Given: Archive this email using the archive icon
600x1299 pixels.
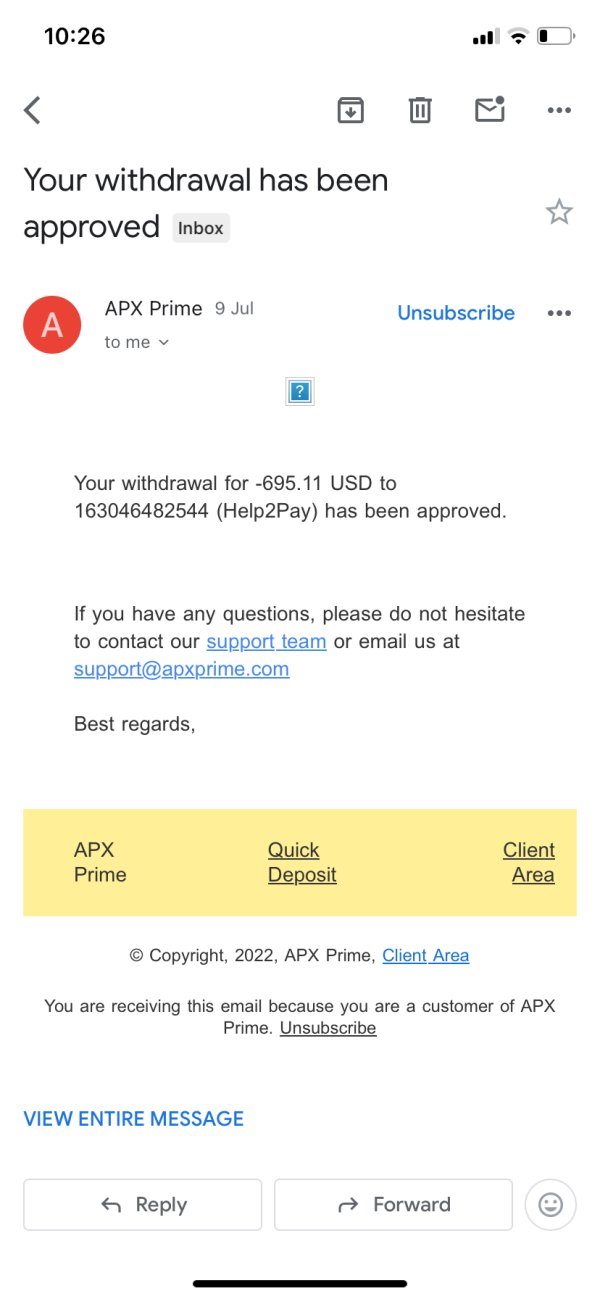Looking at the screenshot, I should [350, 110].
